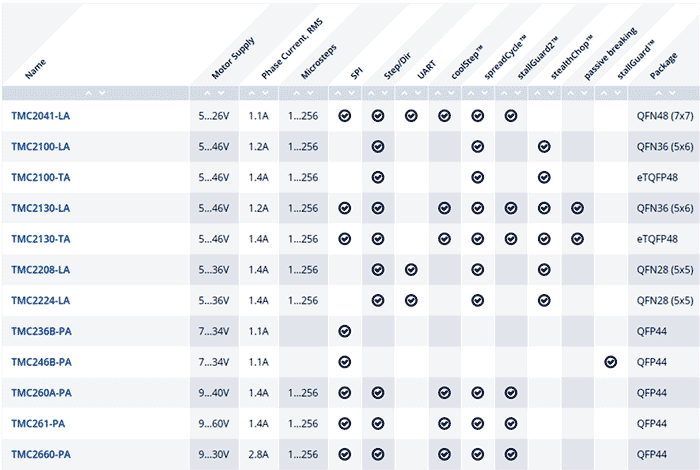Image resolution: width=700 pixels, height=470 pixels.
Task: Sort spreadCycle column descending
Action: point(484,93)
